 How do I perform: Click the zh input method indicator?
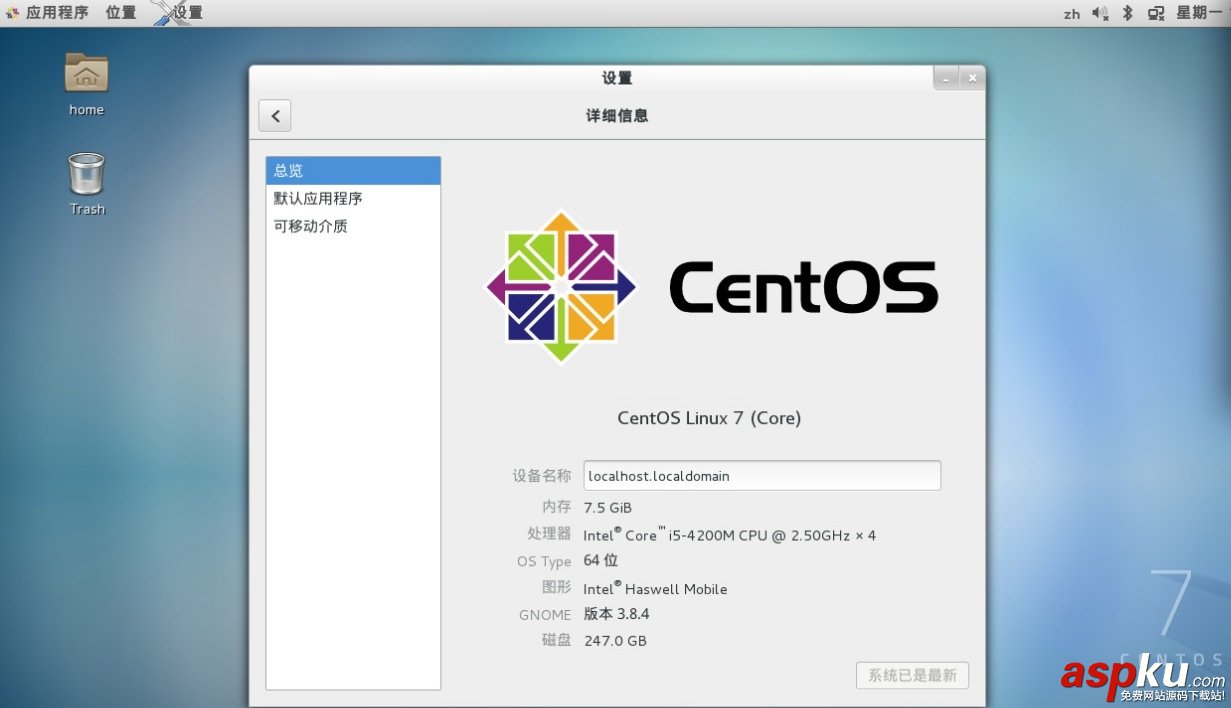click(x=1071, y=14)
